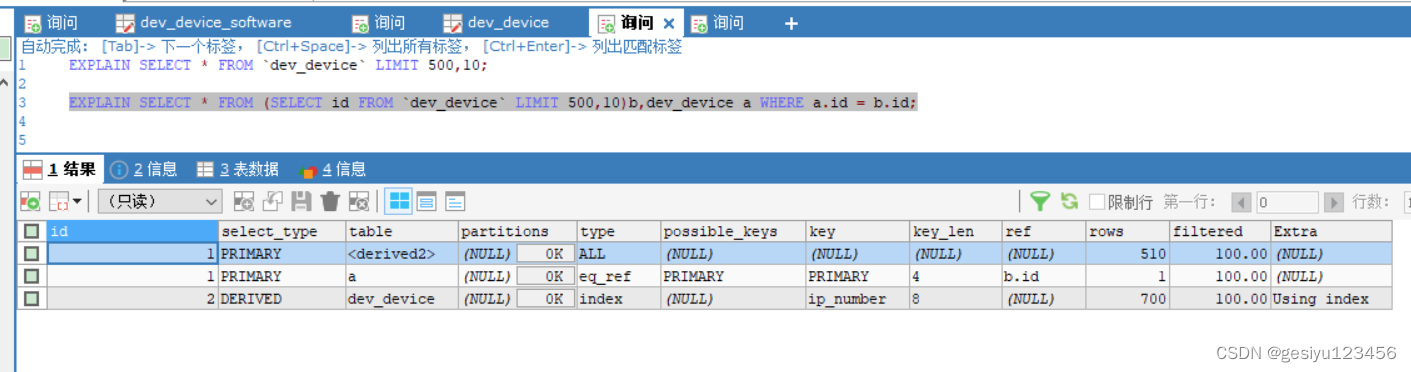Select the index type cell
The image size is (1411, 372).
pyautogui.click(x=618, y=298)
